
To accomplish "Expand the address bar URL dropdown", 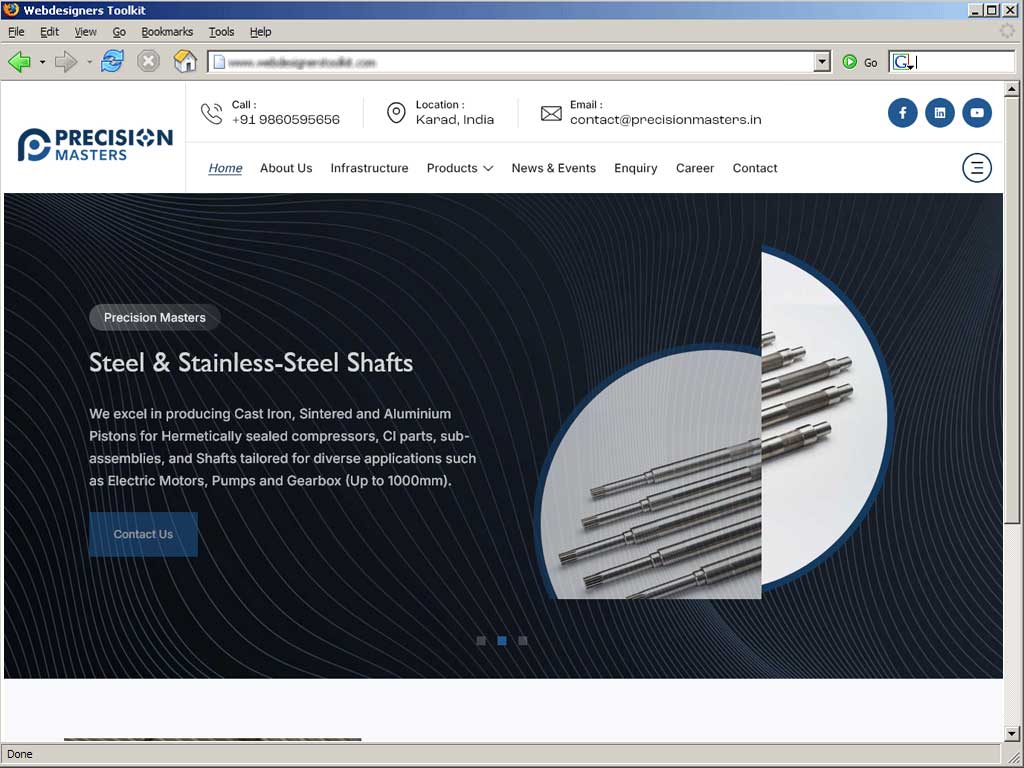I will 822,62.
